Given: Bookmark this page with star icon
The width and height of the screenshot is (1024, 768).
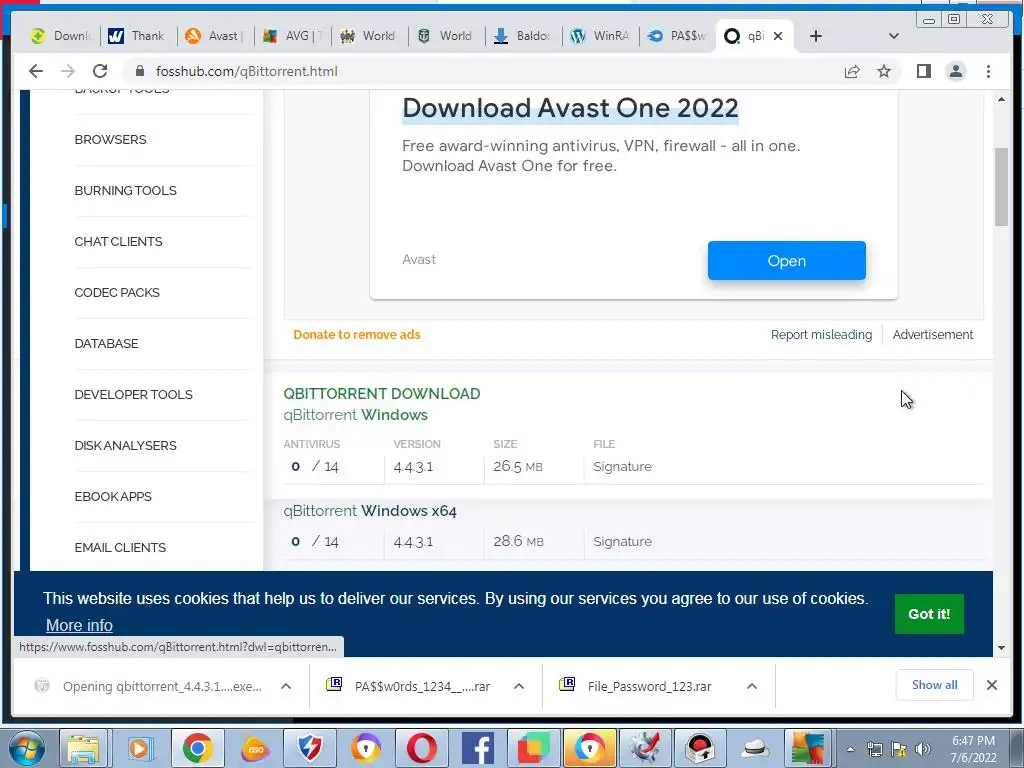Looking at the screenshot, I should tap(884, 71).
